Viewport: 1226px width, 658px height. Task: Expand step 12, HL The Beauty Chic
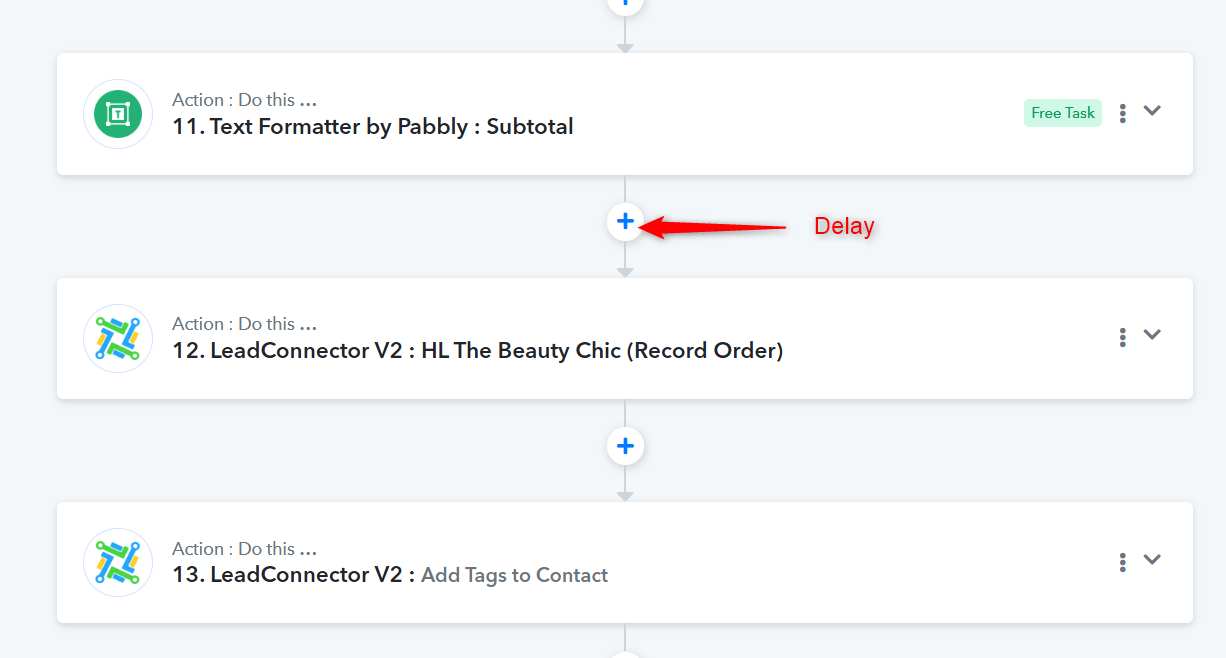(x=1152, y=335)
